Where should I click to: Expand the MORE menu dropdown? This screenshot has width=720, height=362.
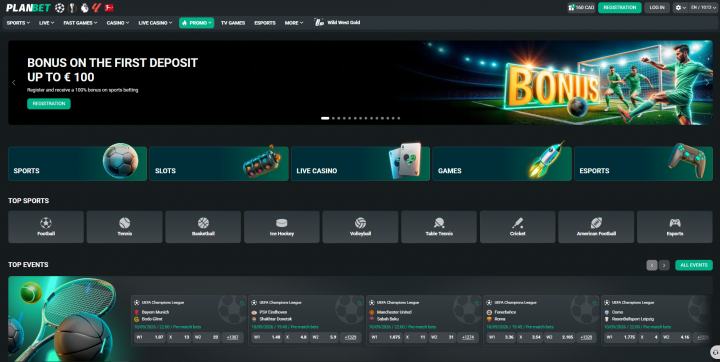click(x=294, y=23)
